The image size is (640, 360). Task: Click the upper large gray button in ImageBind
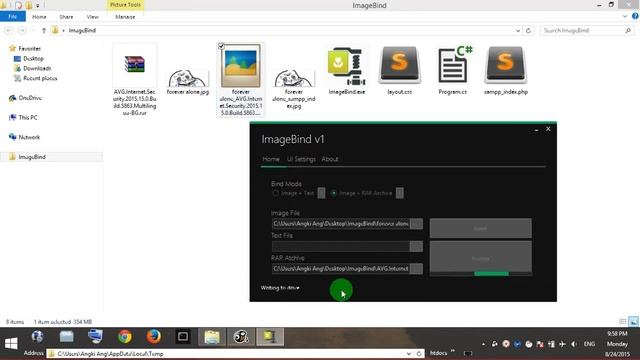point(480,228)
